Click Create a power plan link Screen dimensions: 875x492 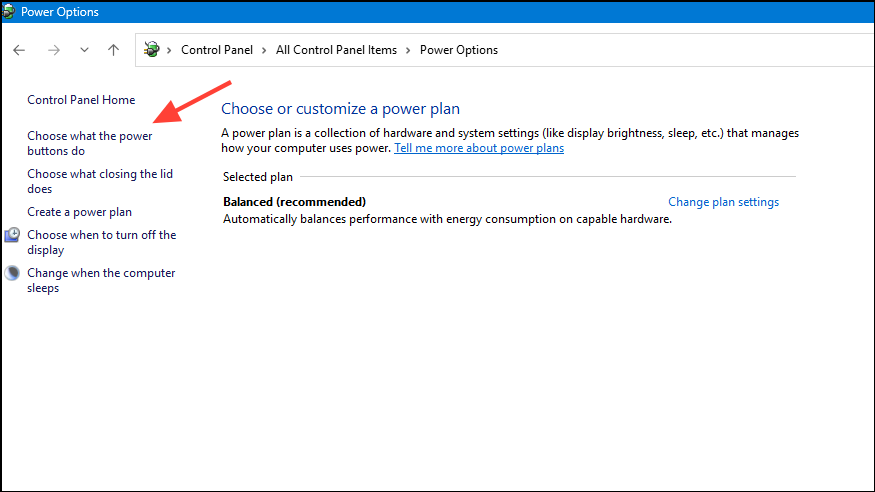79,212
